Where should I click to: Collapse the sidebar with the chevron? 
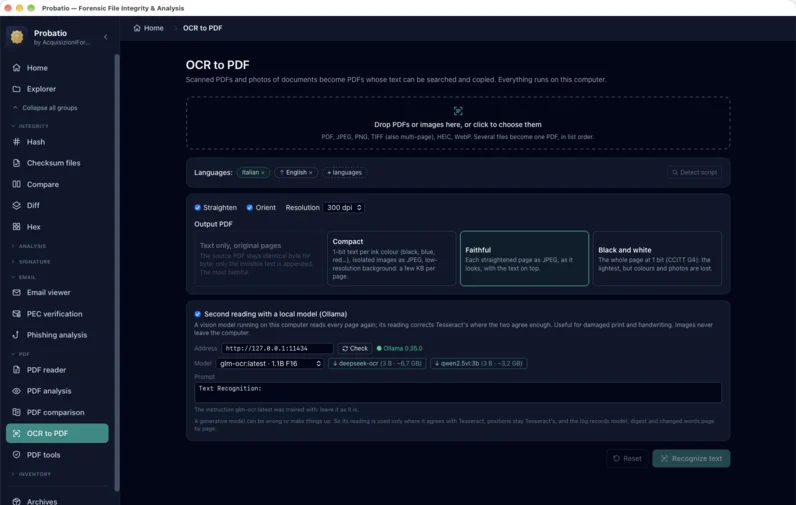pos(106,37)
